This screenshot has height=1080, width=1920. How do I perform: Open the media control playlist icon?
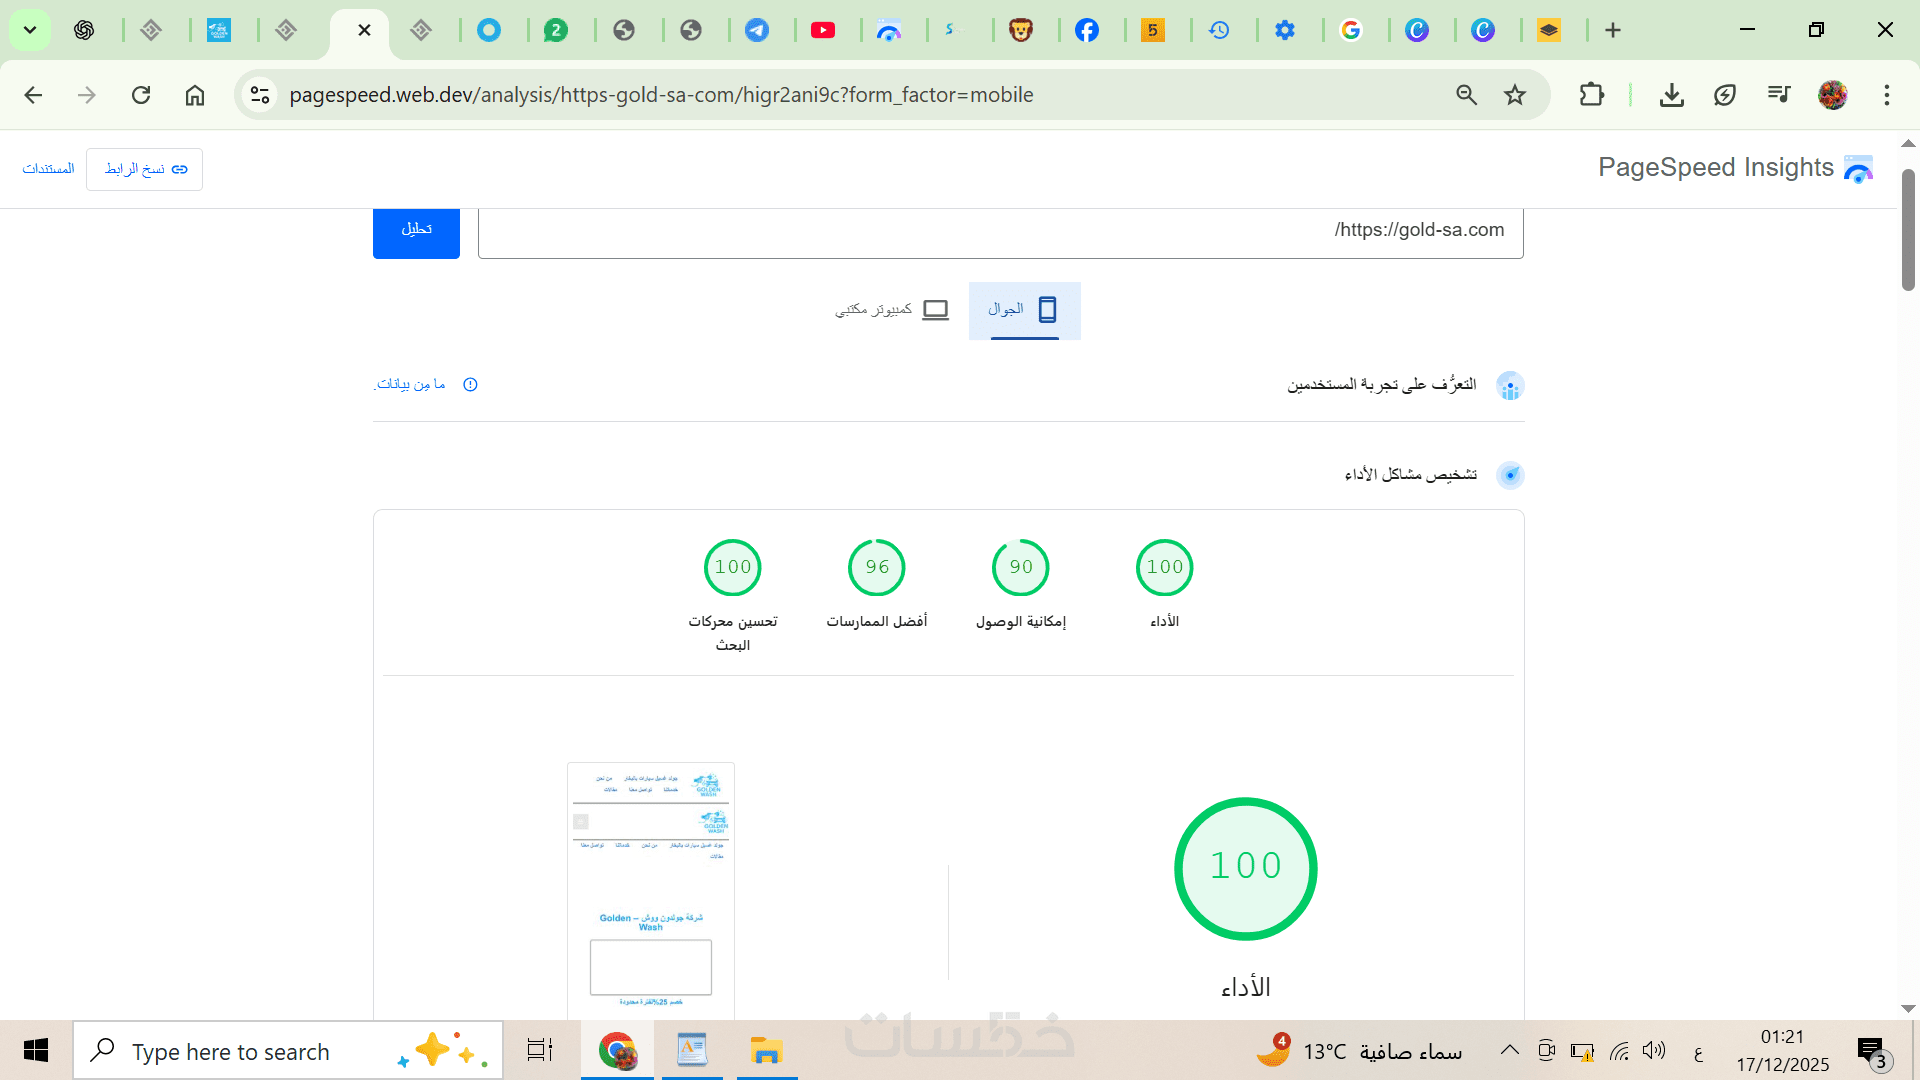[1778, 95]
